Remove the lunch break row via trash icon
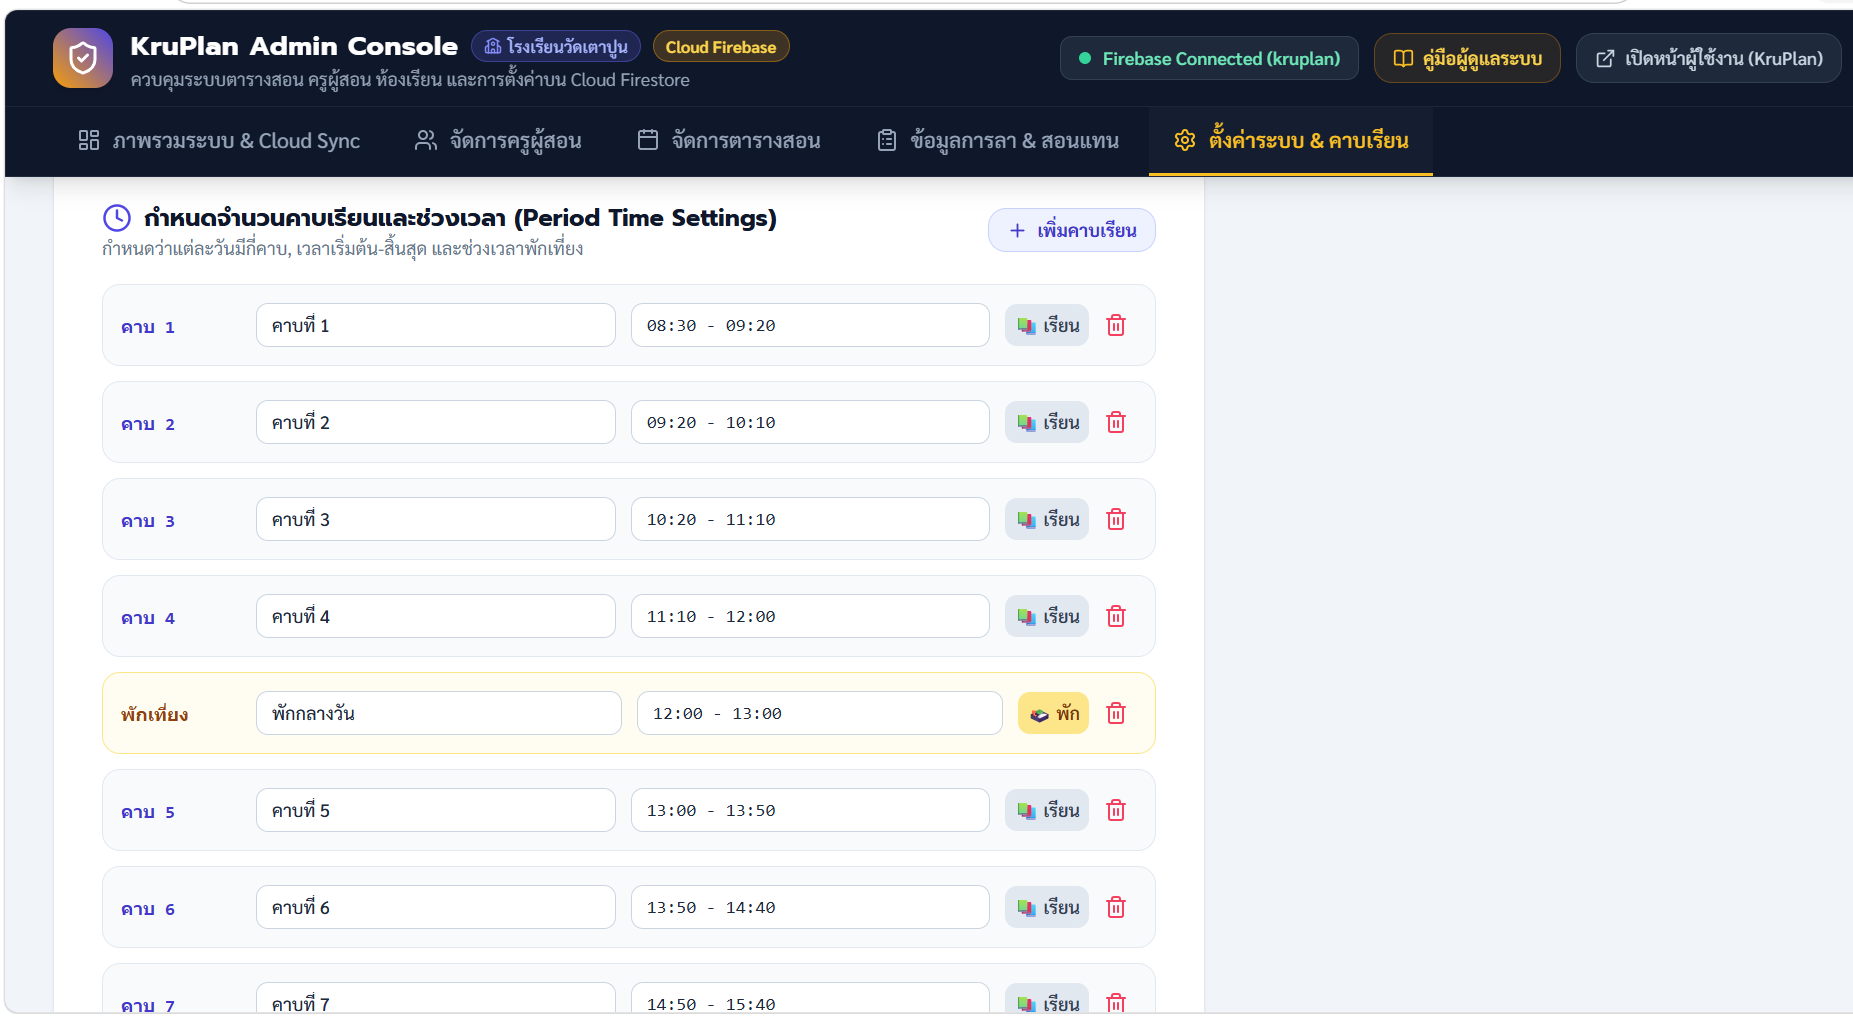Viewport: 1853px width, 1017px height. [1116, 713]
